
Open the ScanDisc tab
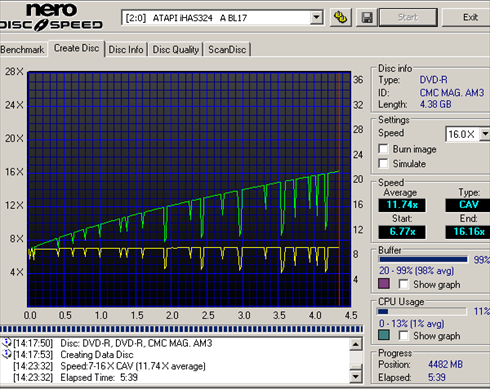click(227, 50)
